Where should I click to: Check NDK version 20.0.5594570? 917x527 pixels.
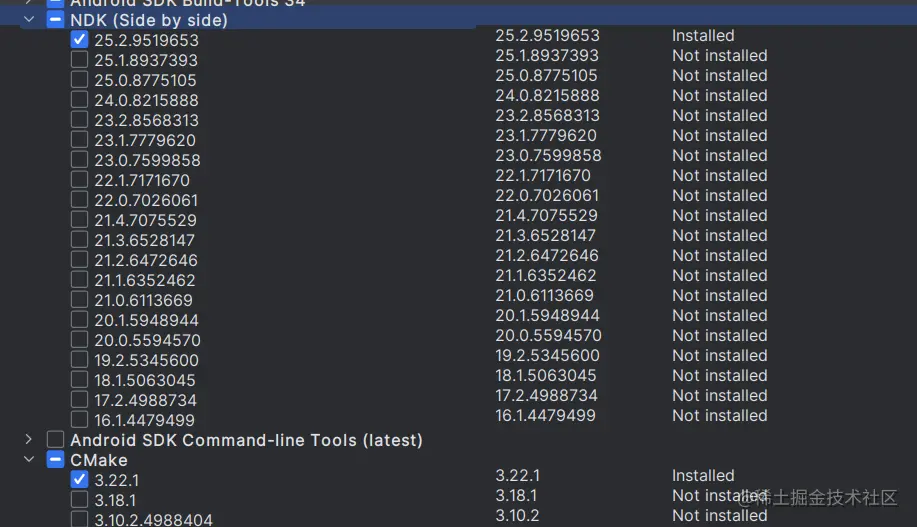click(80, 339)
